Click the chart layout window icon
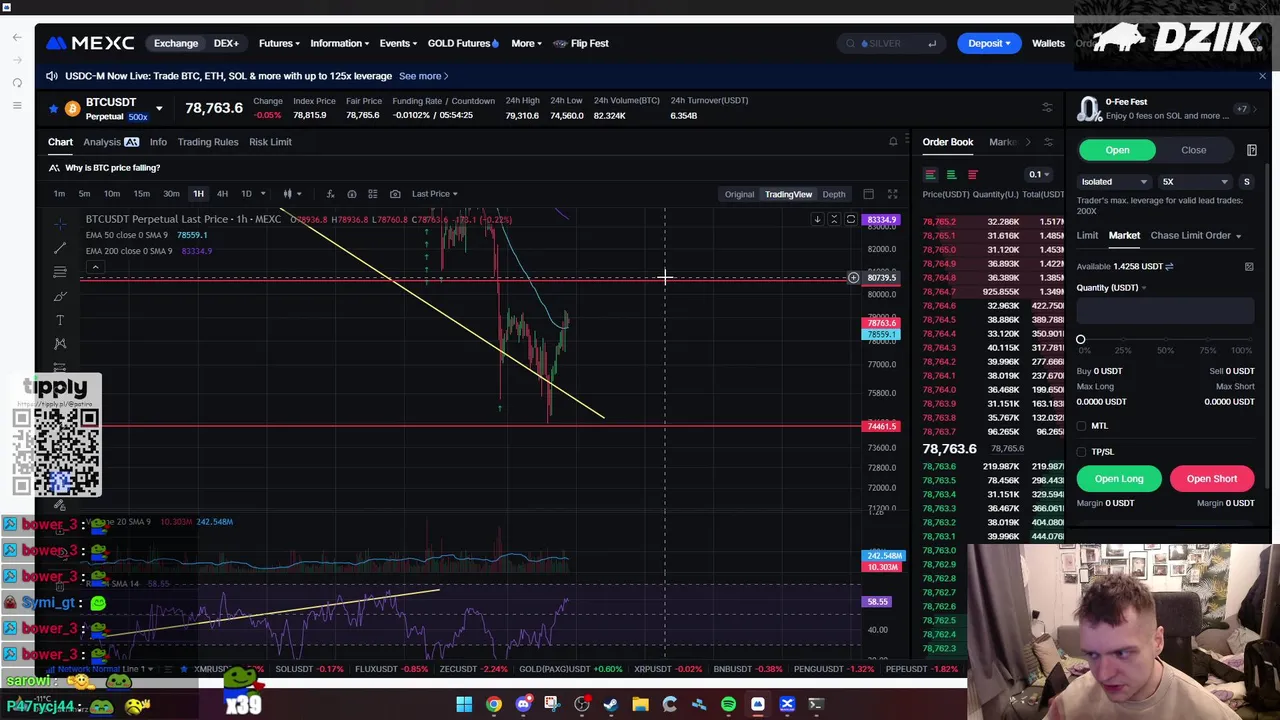This screenshot has width=1280, height=720. tap(868, 194)
